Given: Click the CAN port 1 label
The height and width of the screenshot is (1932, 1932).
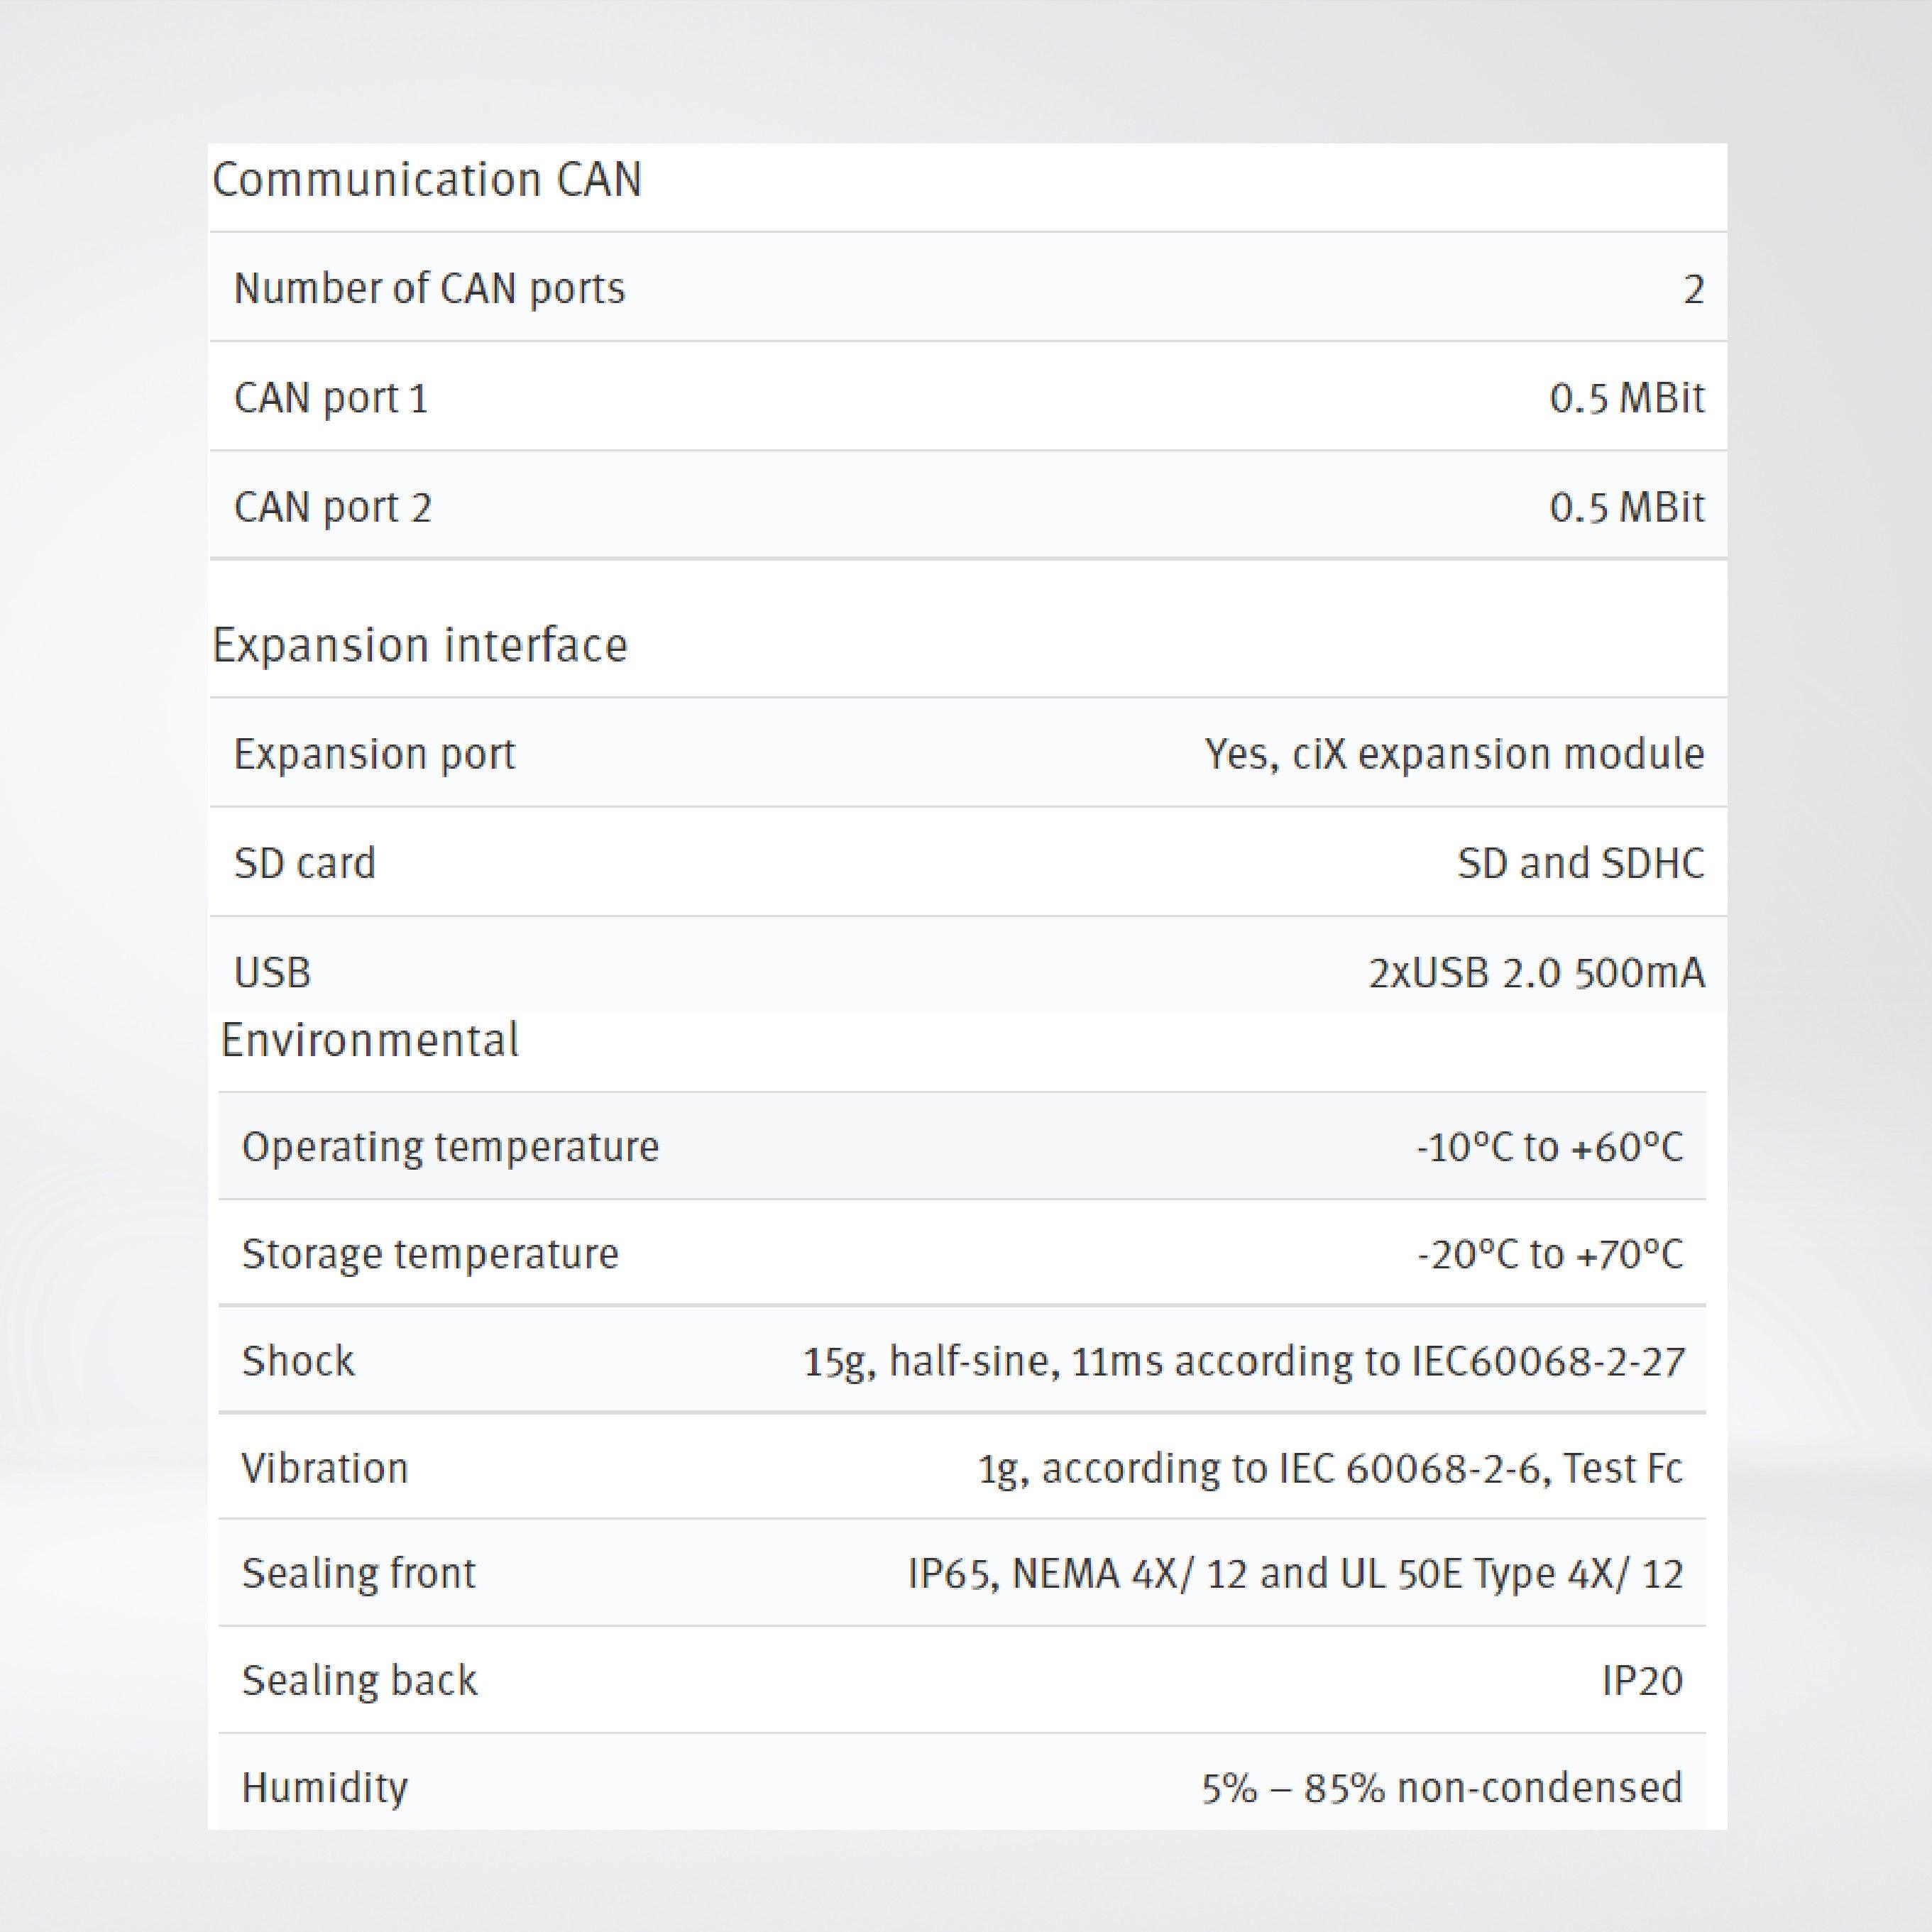Looking at the screenshot, I should point(331,398).
